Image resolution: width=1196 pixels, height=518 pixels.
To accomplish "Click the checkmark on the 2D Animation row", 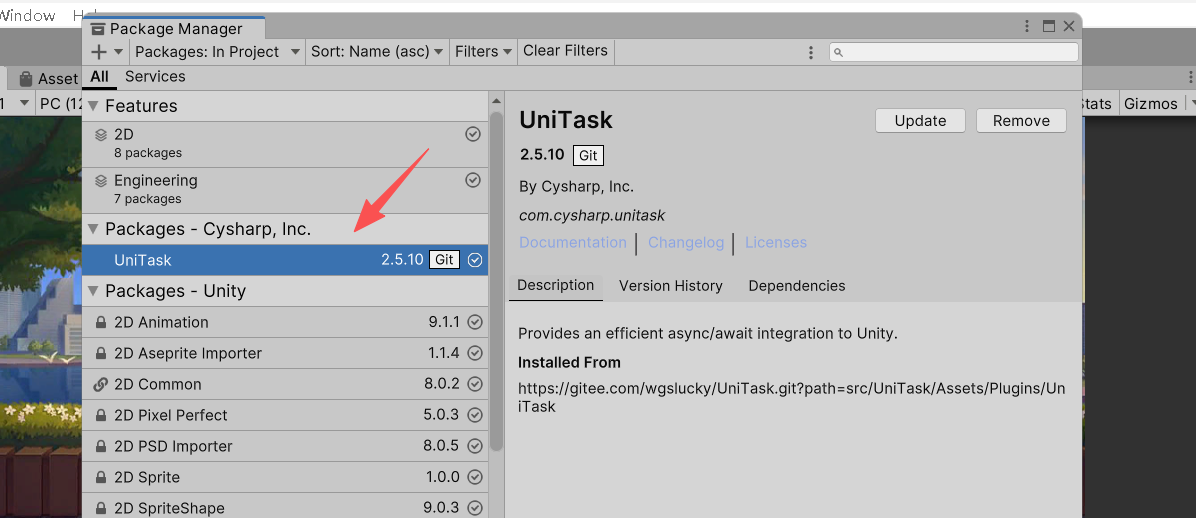I will click(475, 322).
